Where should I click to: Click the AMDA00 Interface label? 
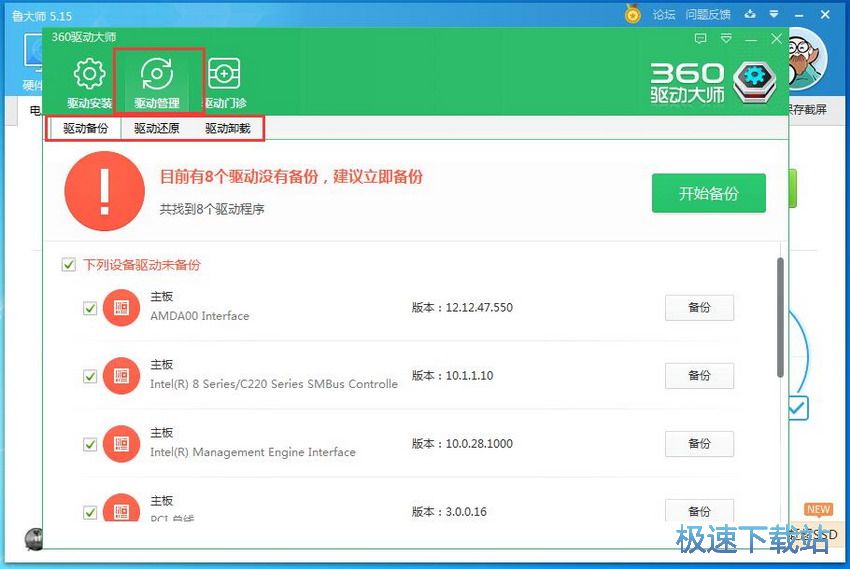pos(199,316)
